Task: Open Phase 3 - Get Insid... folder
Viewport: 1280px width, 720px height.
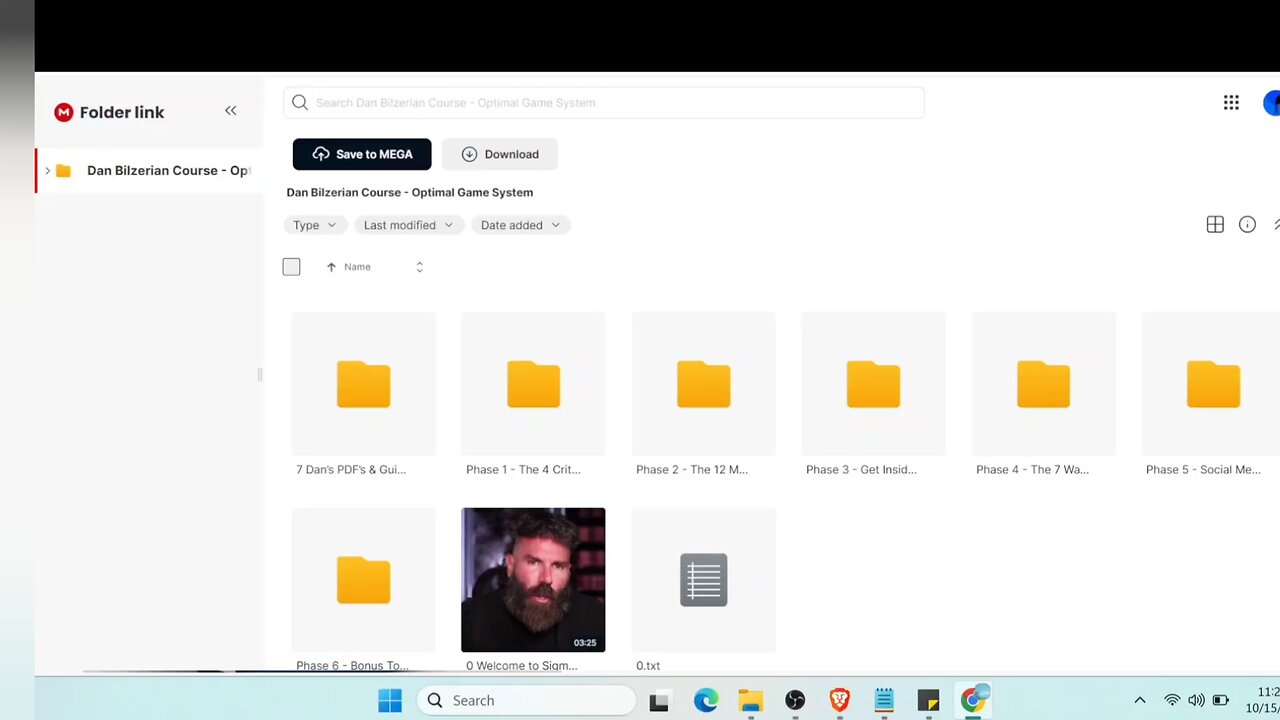Action: pos(873,384)
